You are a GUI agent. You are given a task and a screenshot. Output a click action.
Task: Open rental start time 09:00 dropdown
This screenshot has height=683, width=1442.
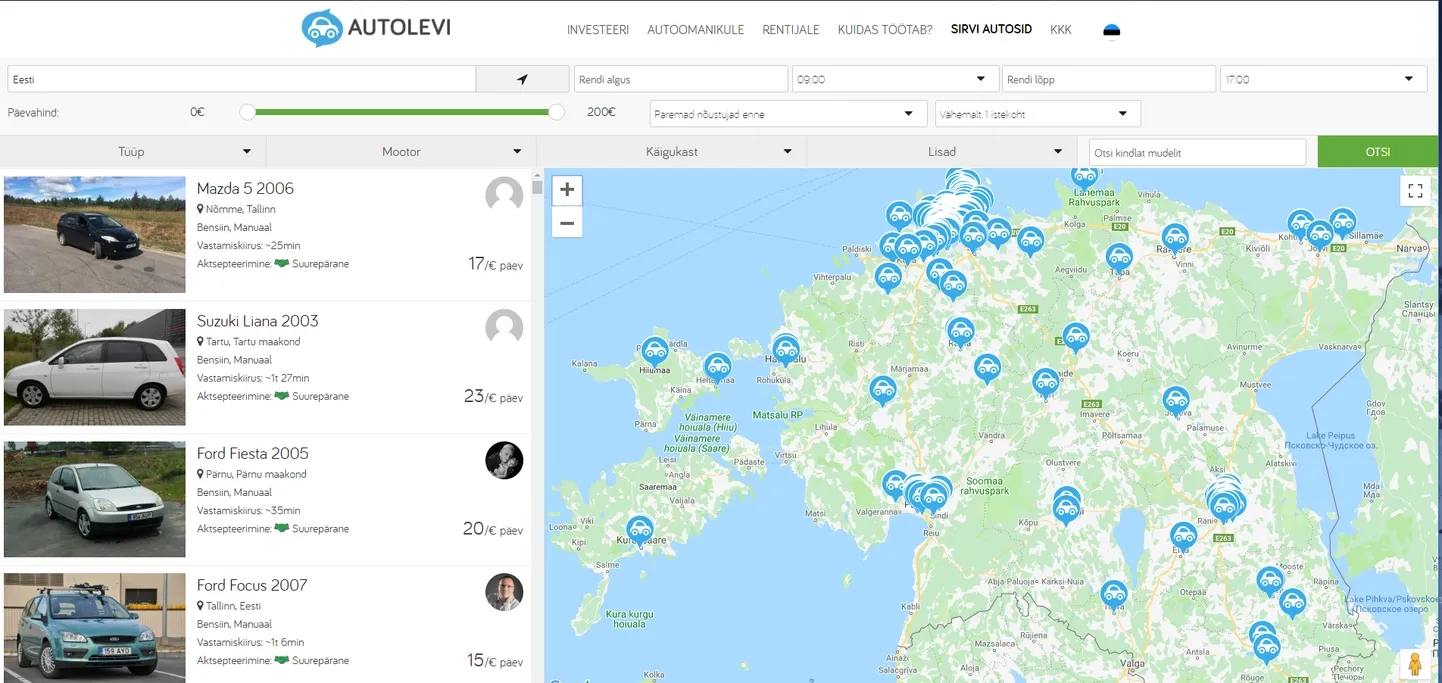tap(895, 79)
